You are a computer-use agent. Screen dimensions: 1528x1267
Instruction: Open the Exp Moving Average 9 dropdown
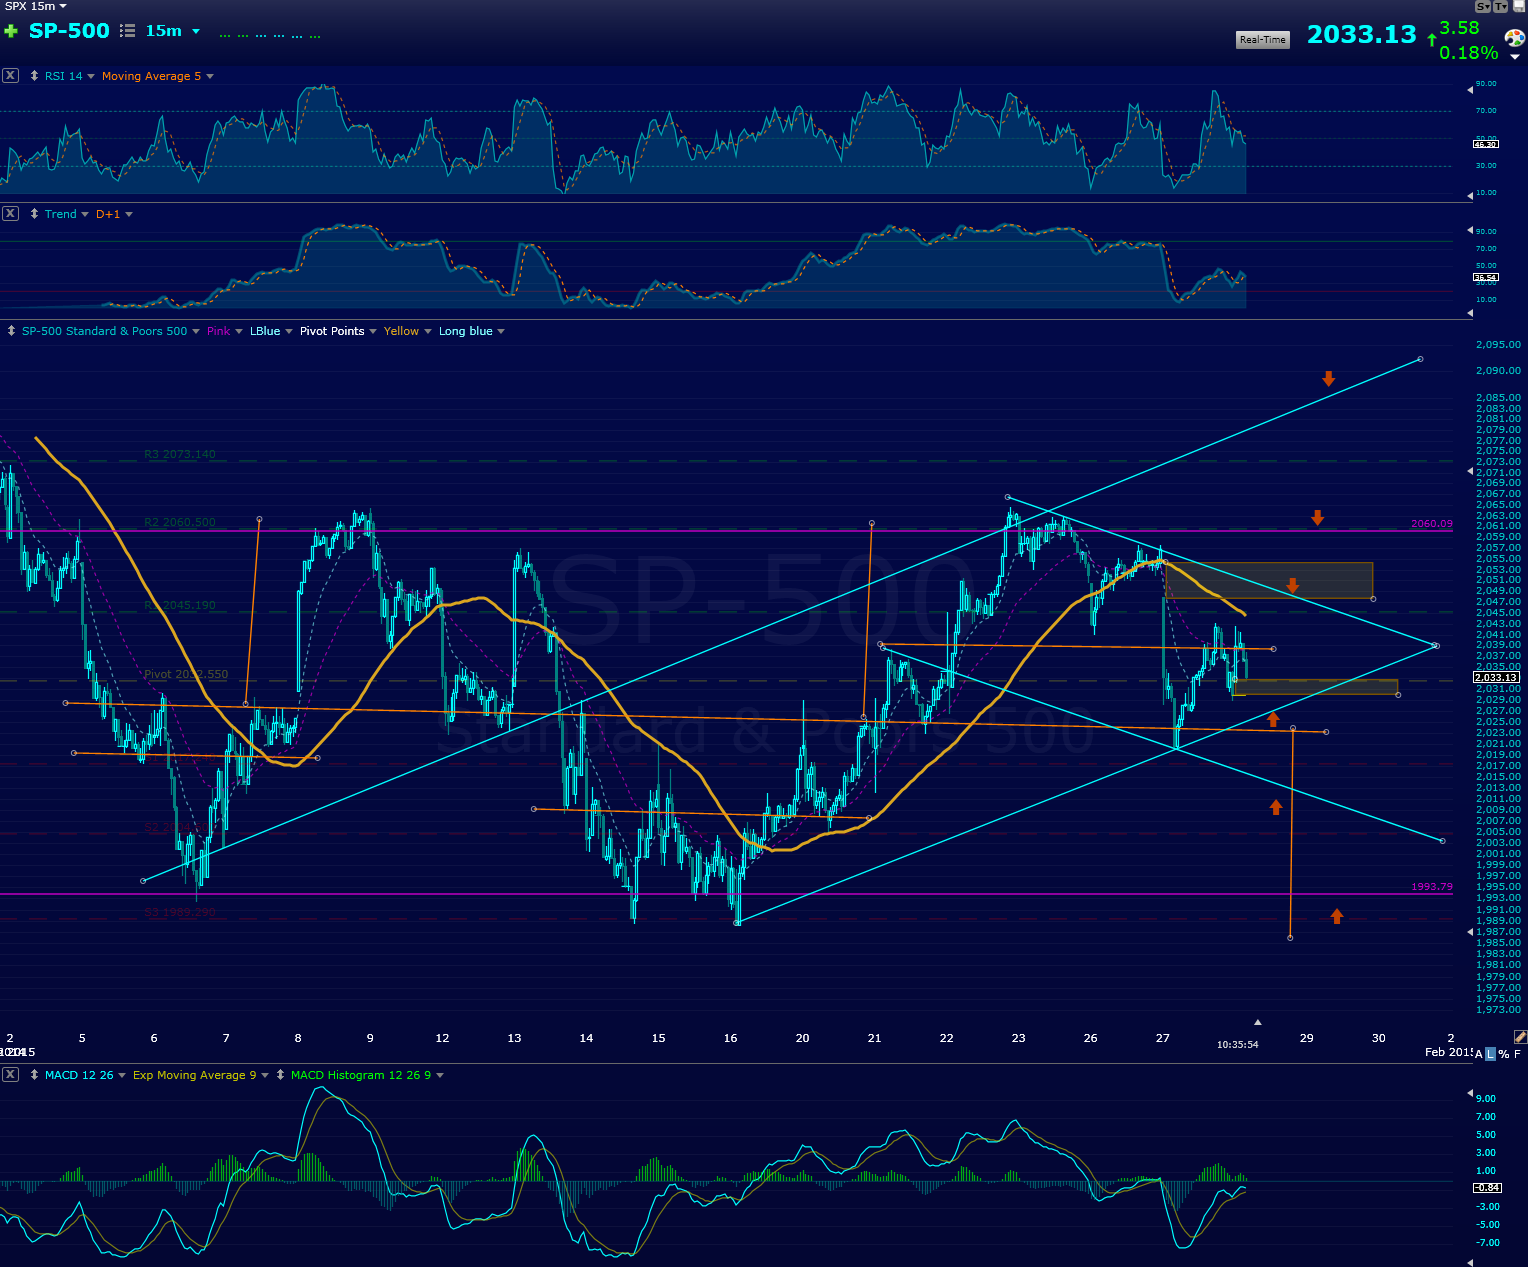(x=265, y=1075)
